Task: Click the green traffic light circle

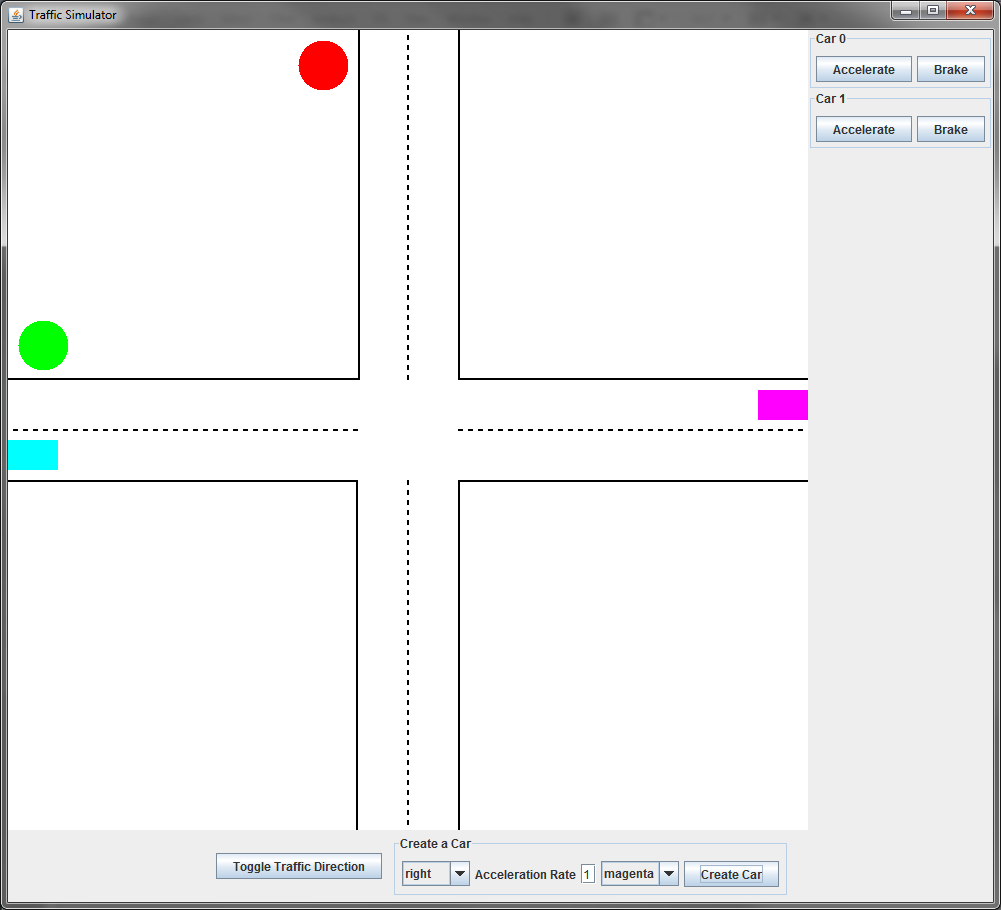Action: (43, 346)
